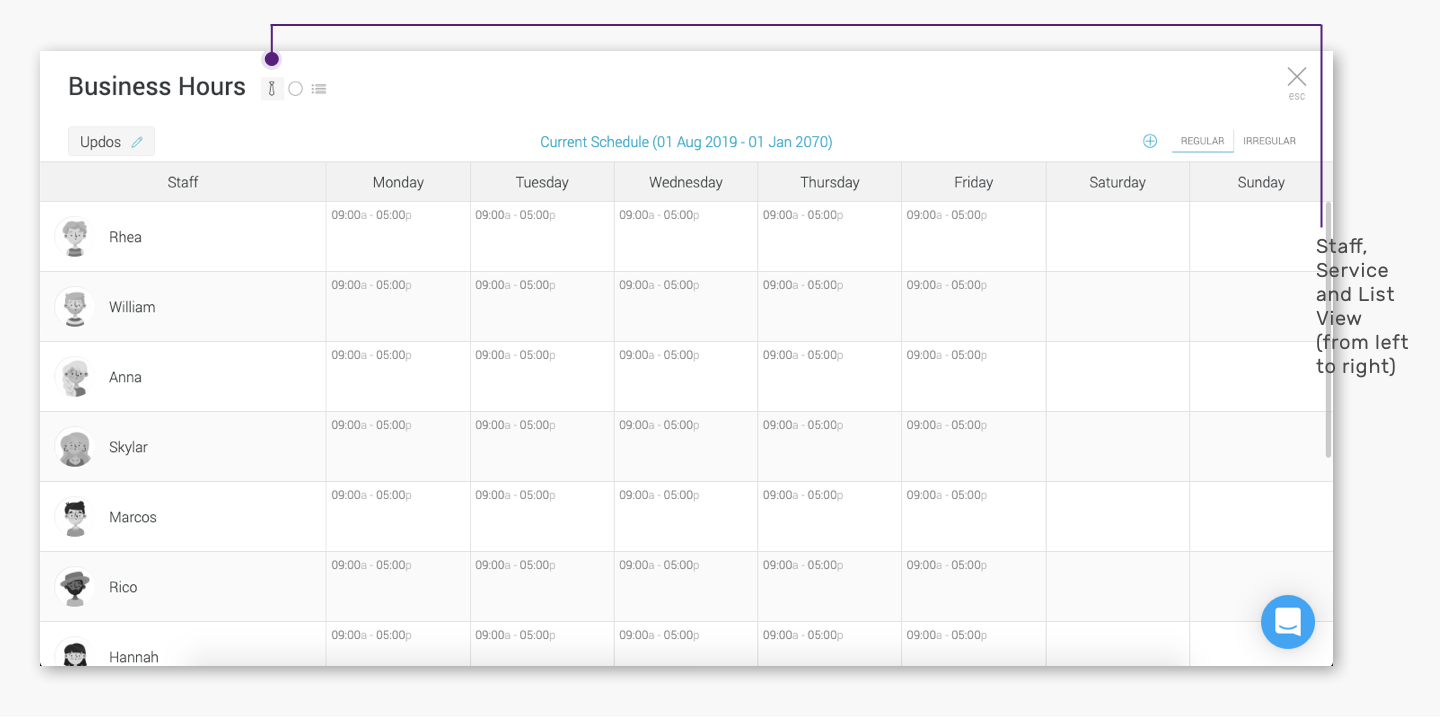Open William's Tuesday hours cell
Image resolution: width=1440 pixels, height=718 pixels.
coord(542,307)
